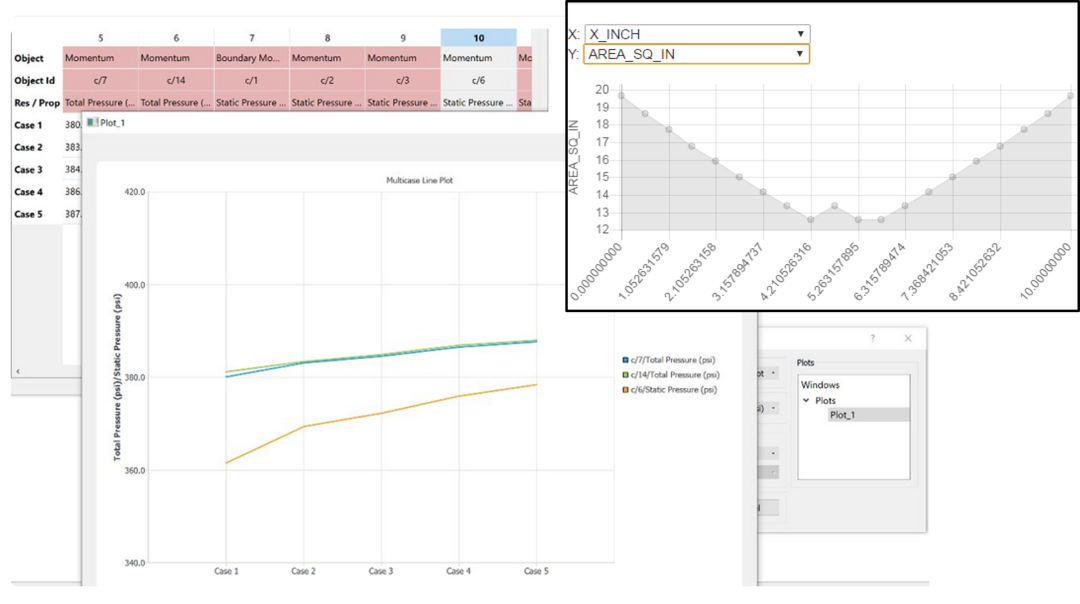1080x604 pixels.
Task: Select column header 10
Action: tap(479, 38)
